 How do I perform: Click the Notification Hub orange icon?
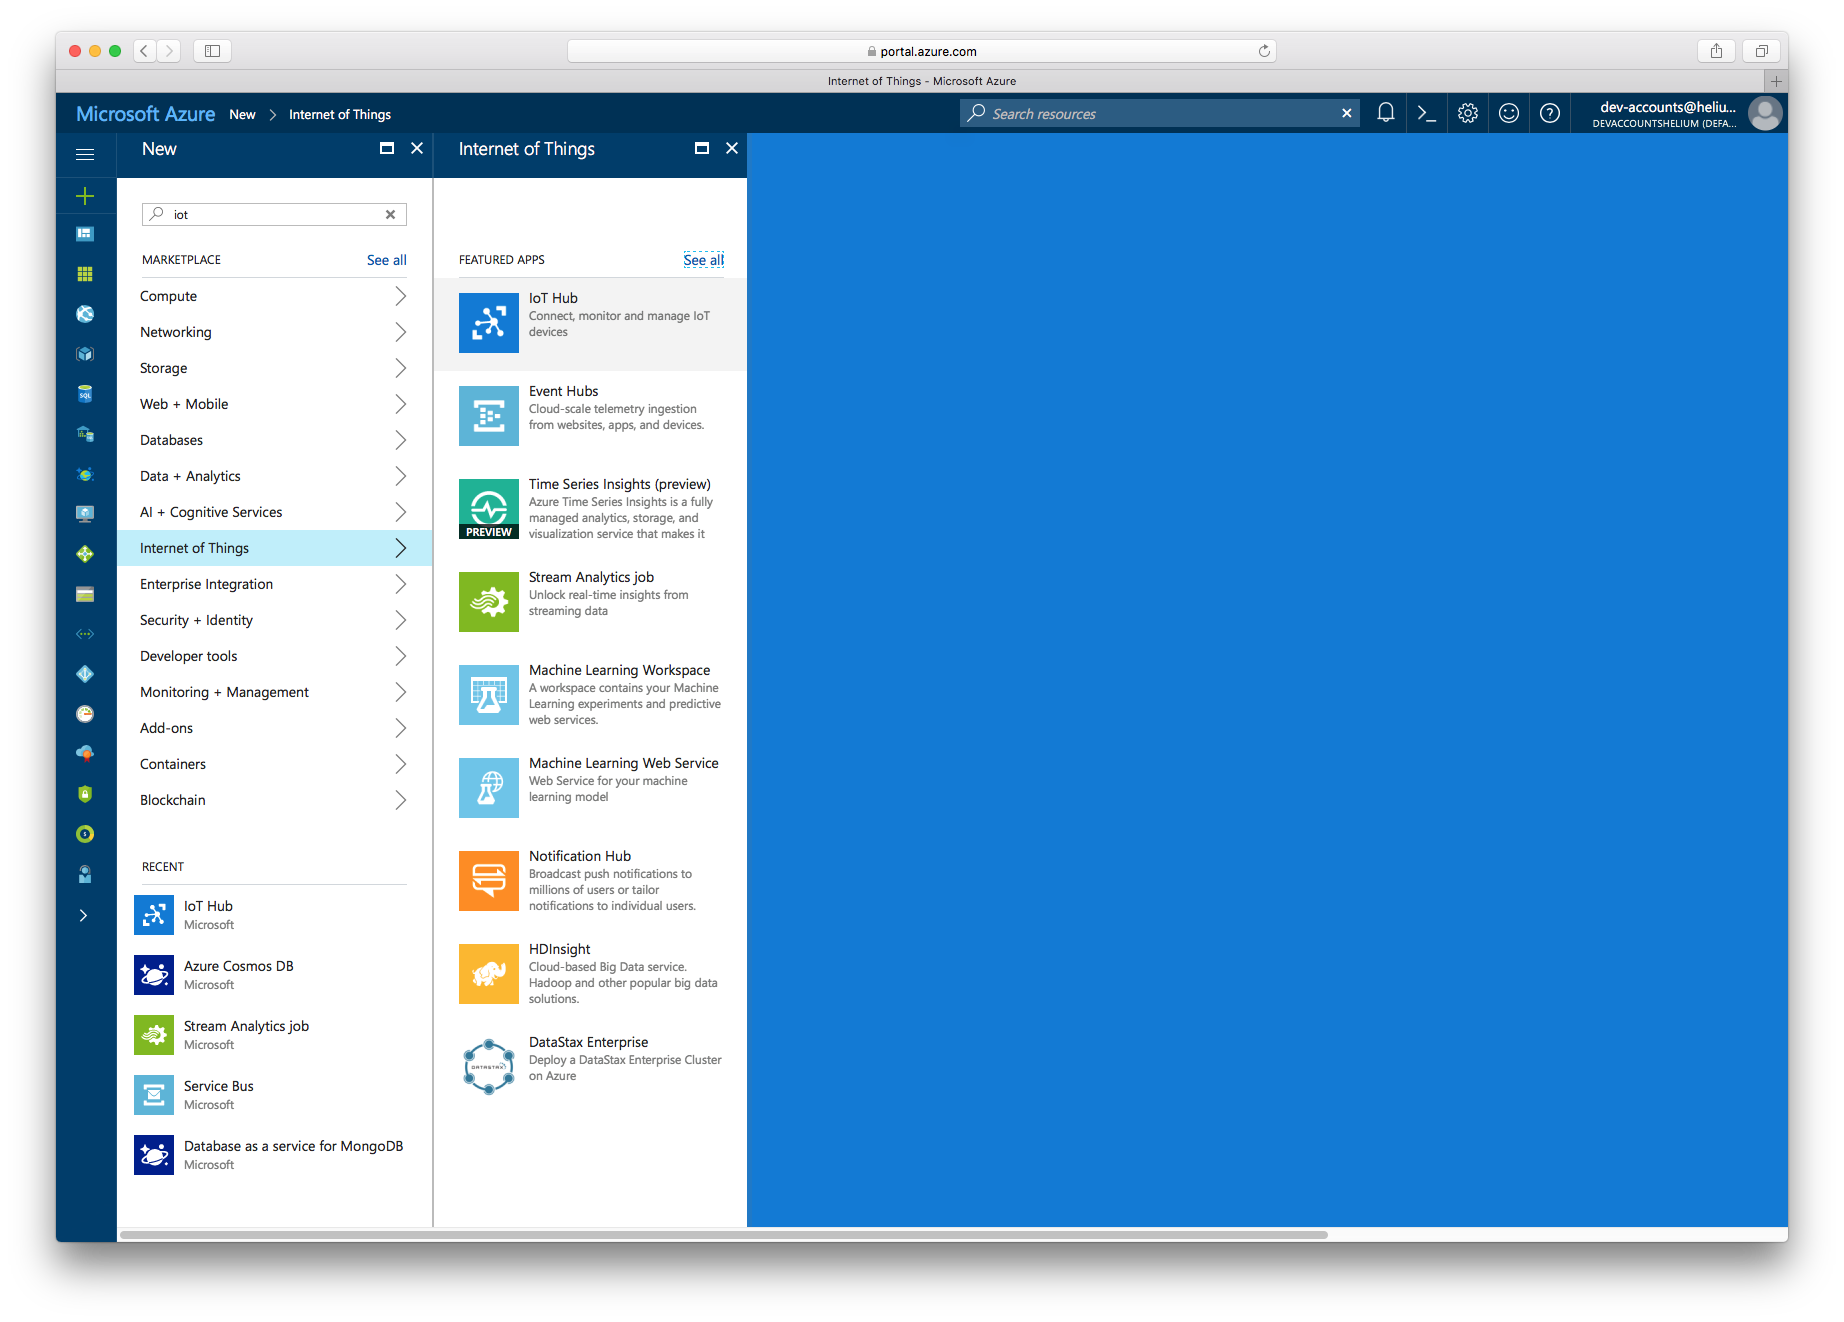(x=488, y=881)
